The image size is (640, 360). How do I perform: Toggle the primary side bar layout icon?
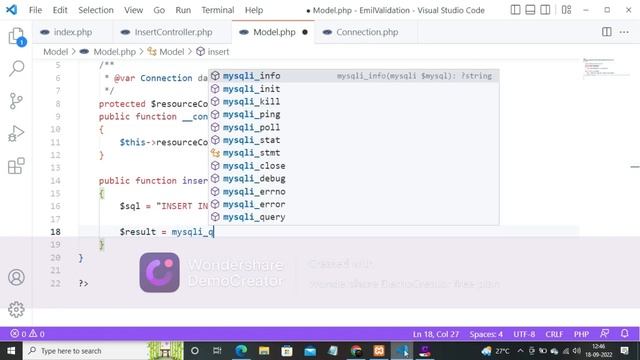pos(516,10)
